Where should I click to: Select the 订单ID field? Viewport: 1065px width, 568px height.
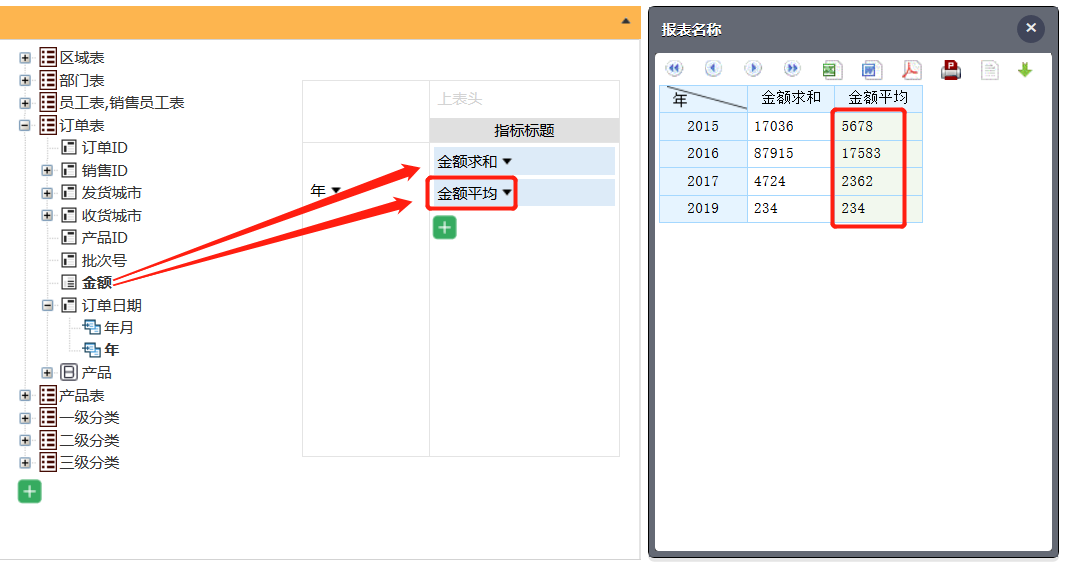click(x=105, y=148)
